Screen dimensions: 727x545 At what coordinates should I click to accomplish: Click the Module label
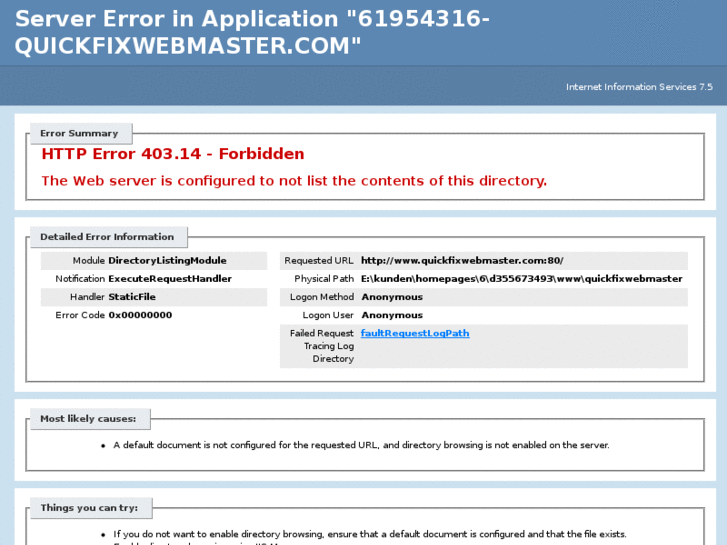(x=89, y=260)
